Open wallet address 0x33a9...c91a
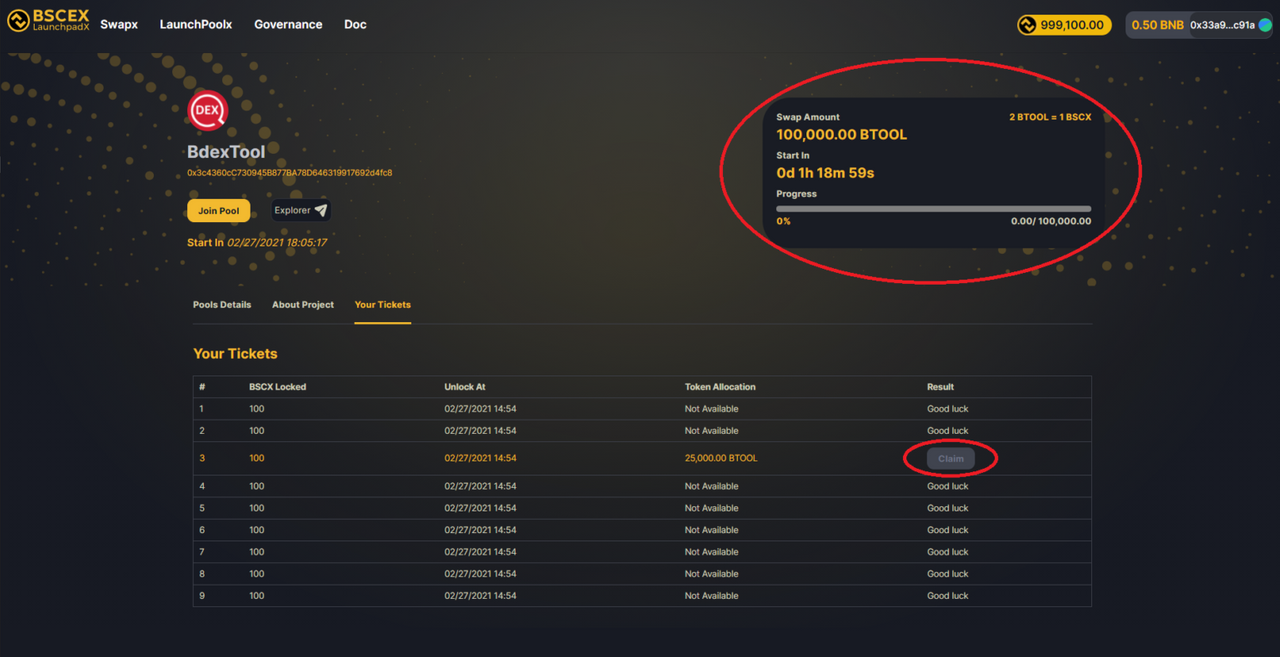The image size is (1280, 657). click(1222, 25)
